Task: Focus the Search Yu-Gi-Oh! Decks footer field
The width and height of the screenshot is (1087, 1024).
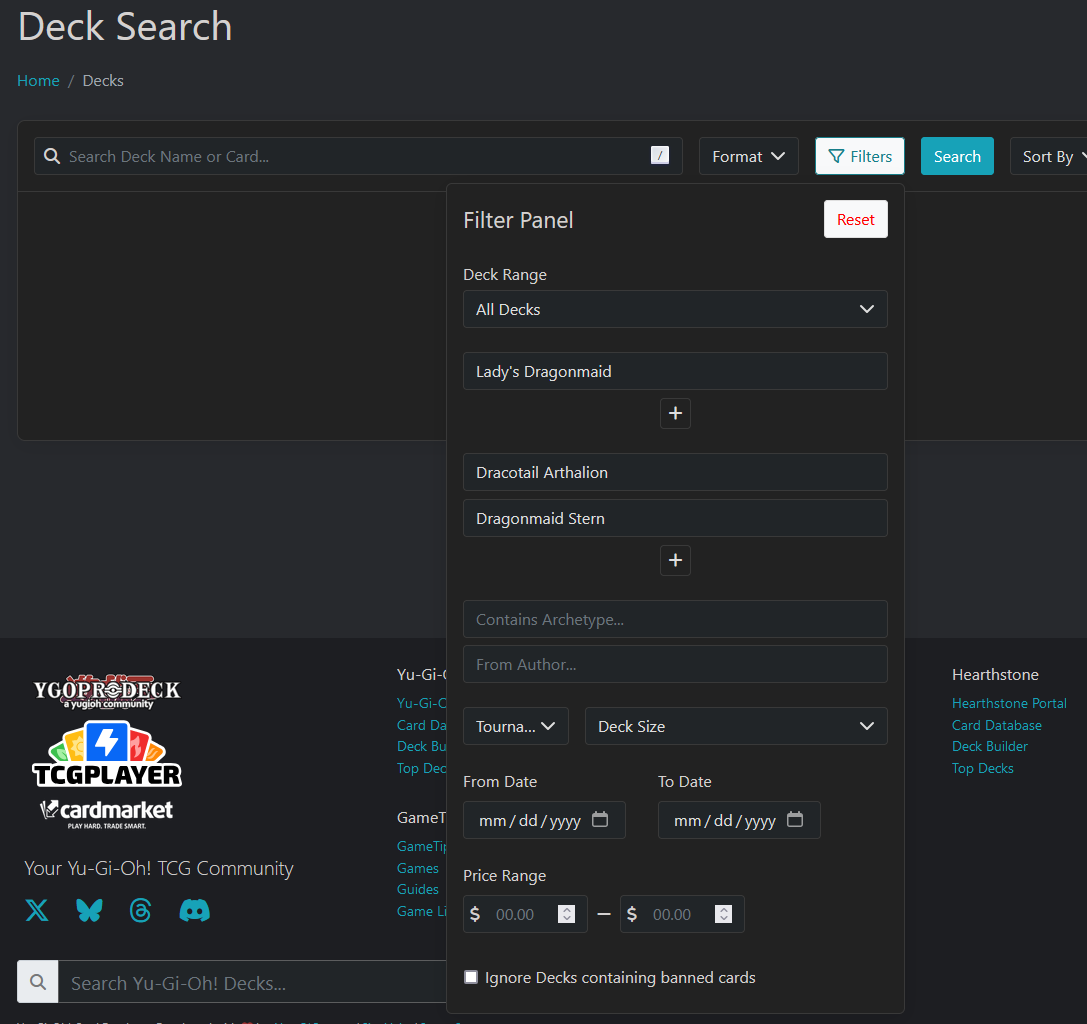Action: [x=252, y=982]
